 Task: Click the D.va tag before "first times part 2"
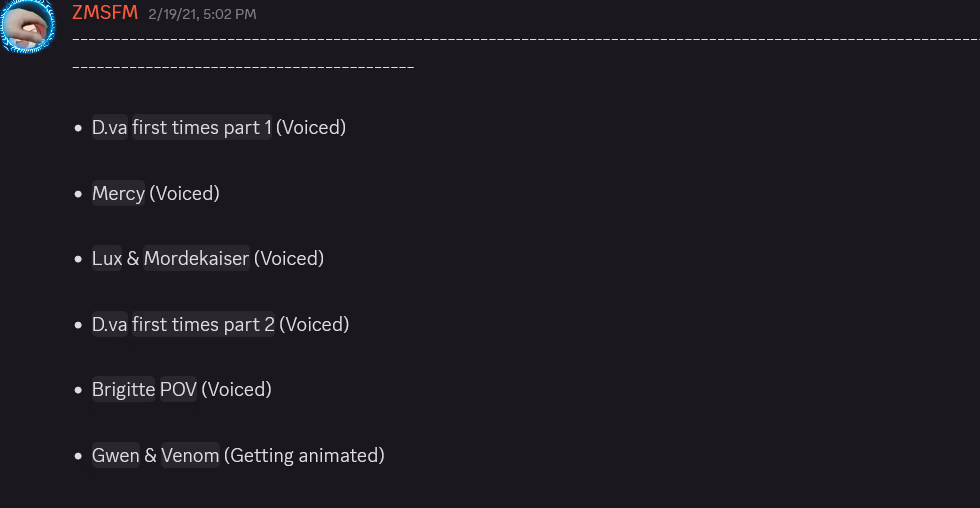[x=109, y=325]
